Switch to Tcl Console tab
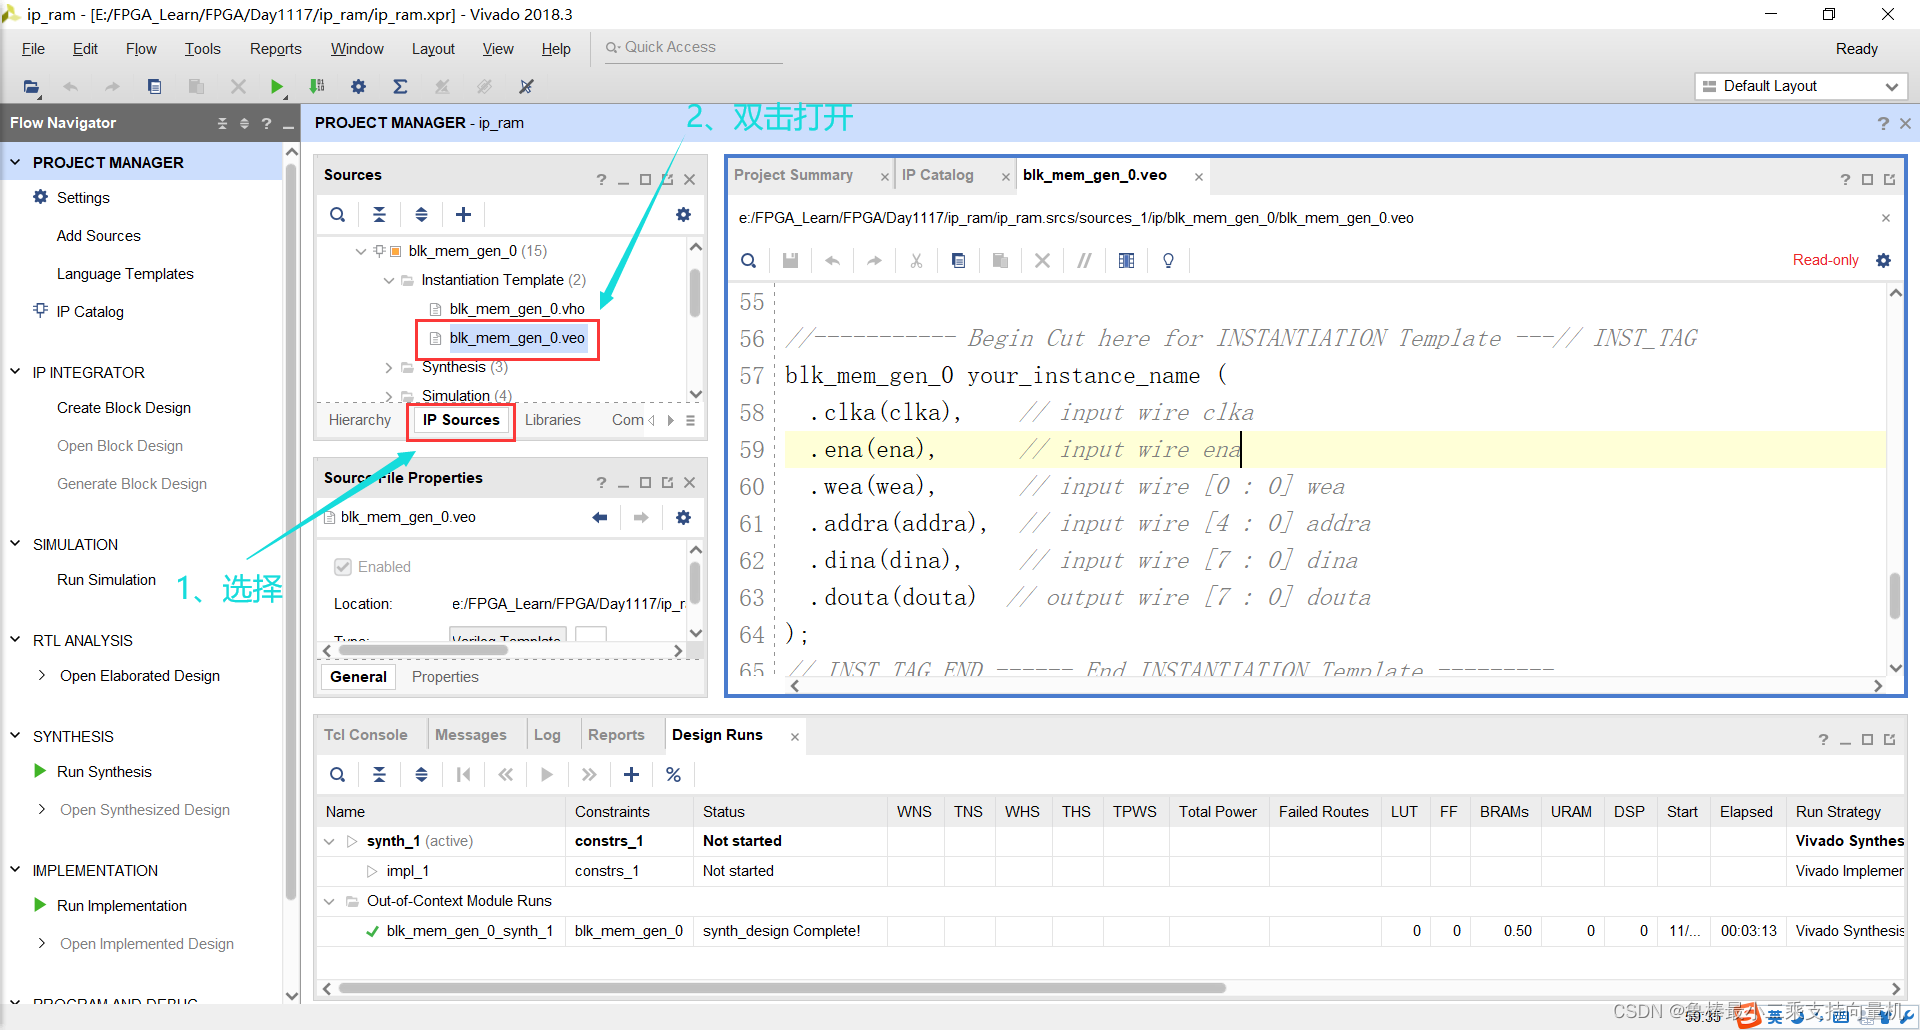 [365, 735]
